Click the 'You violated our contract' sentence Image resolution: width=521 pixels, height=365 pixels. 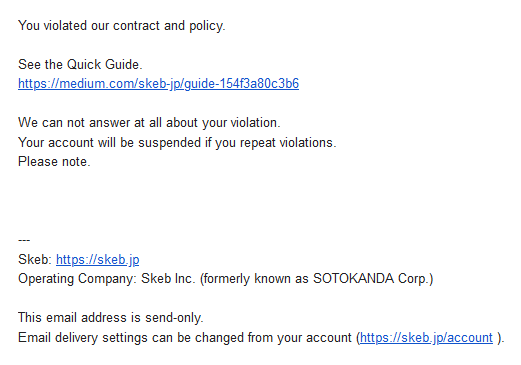click(122, 26)
